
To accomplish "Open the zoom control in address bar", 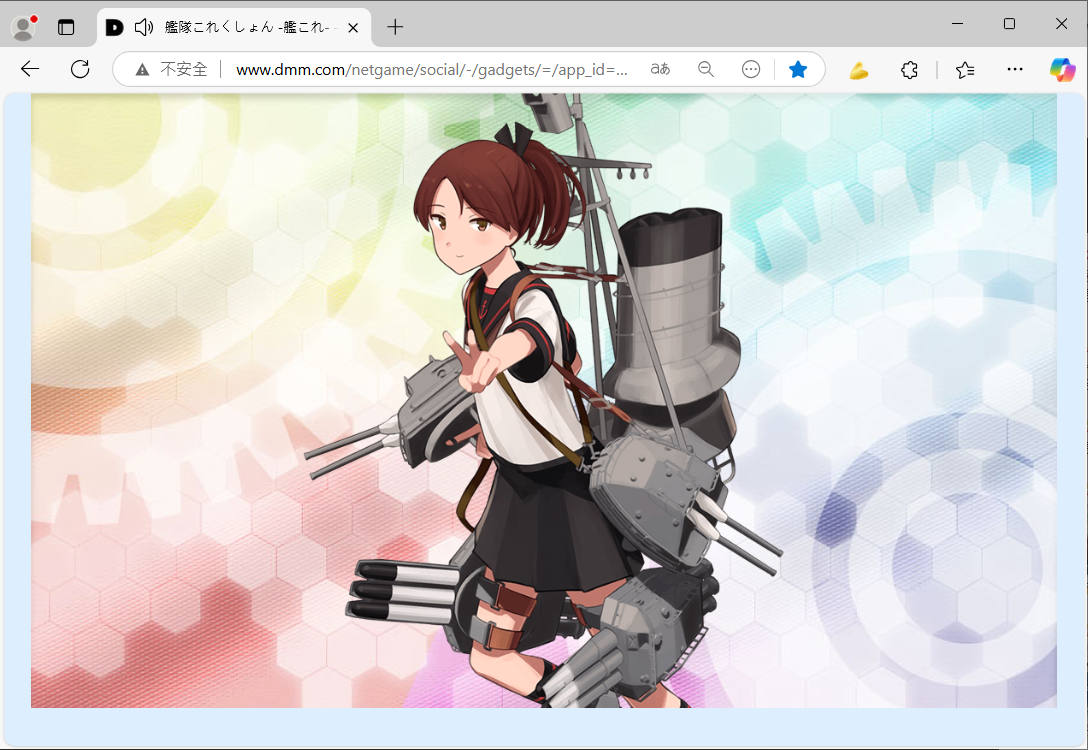I will click(706, 69).
